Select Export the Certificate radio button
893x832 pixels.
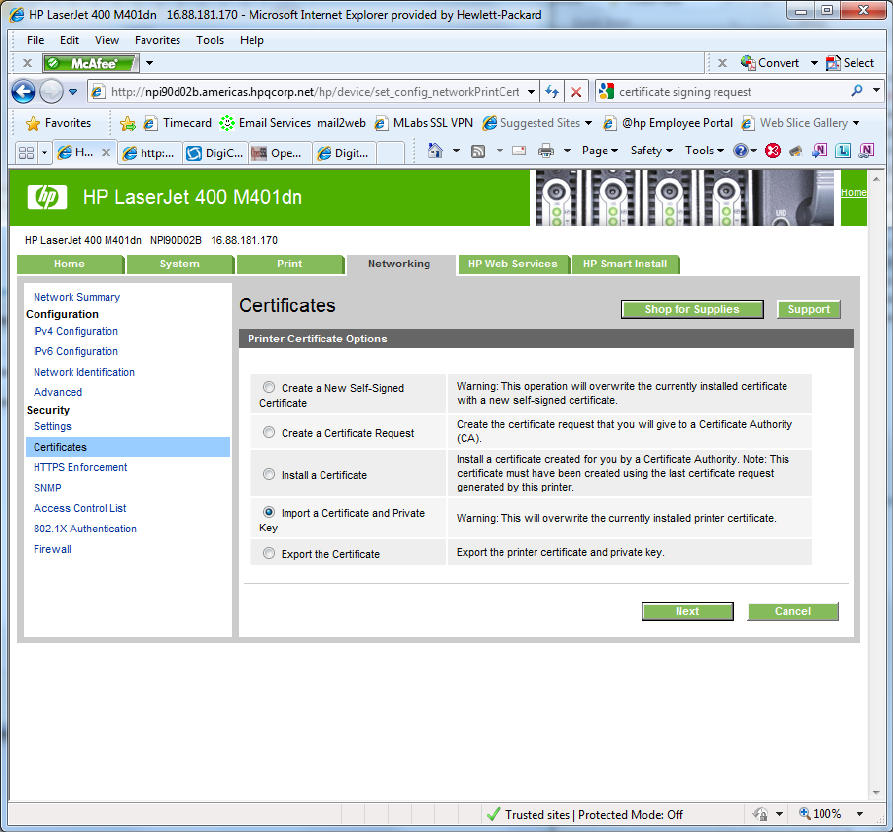tap(269, 553)
